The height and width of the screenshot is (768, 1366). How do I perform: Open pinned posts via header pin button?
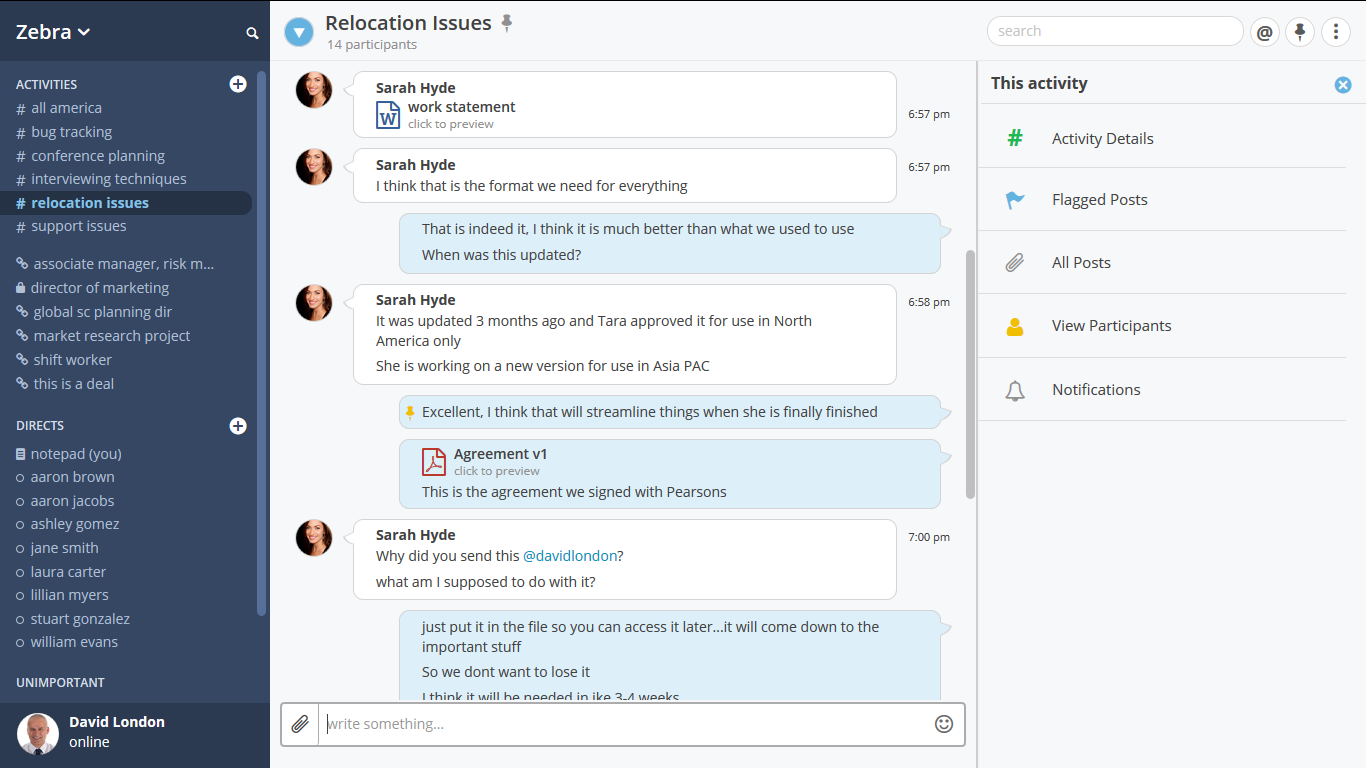pyautogui.click(x=1300, y=32)
